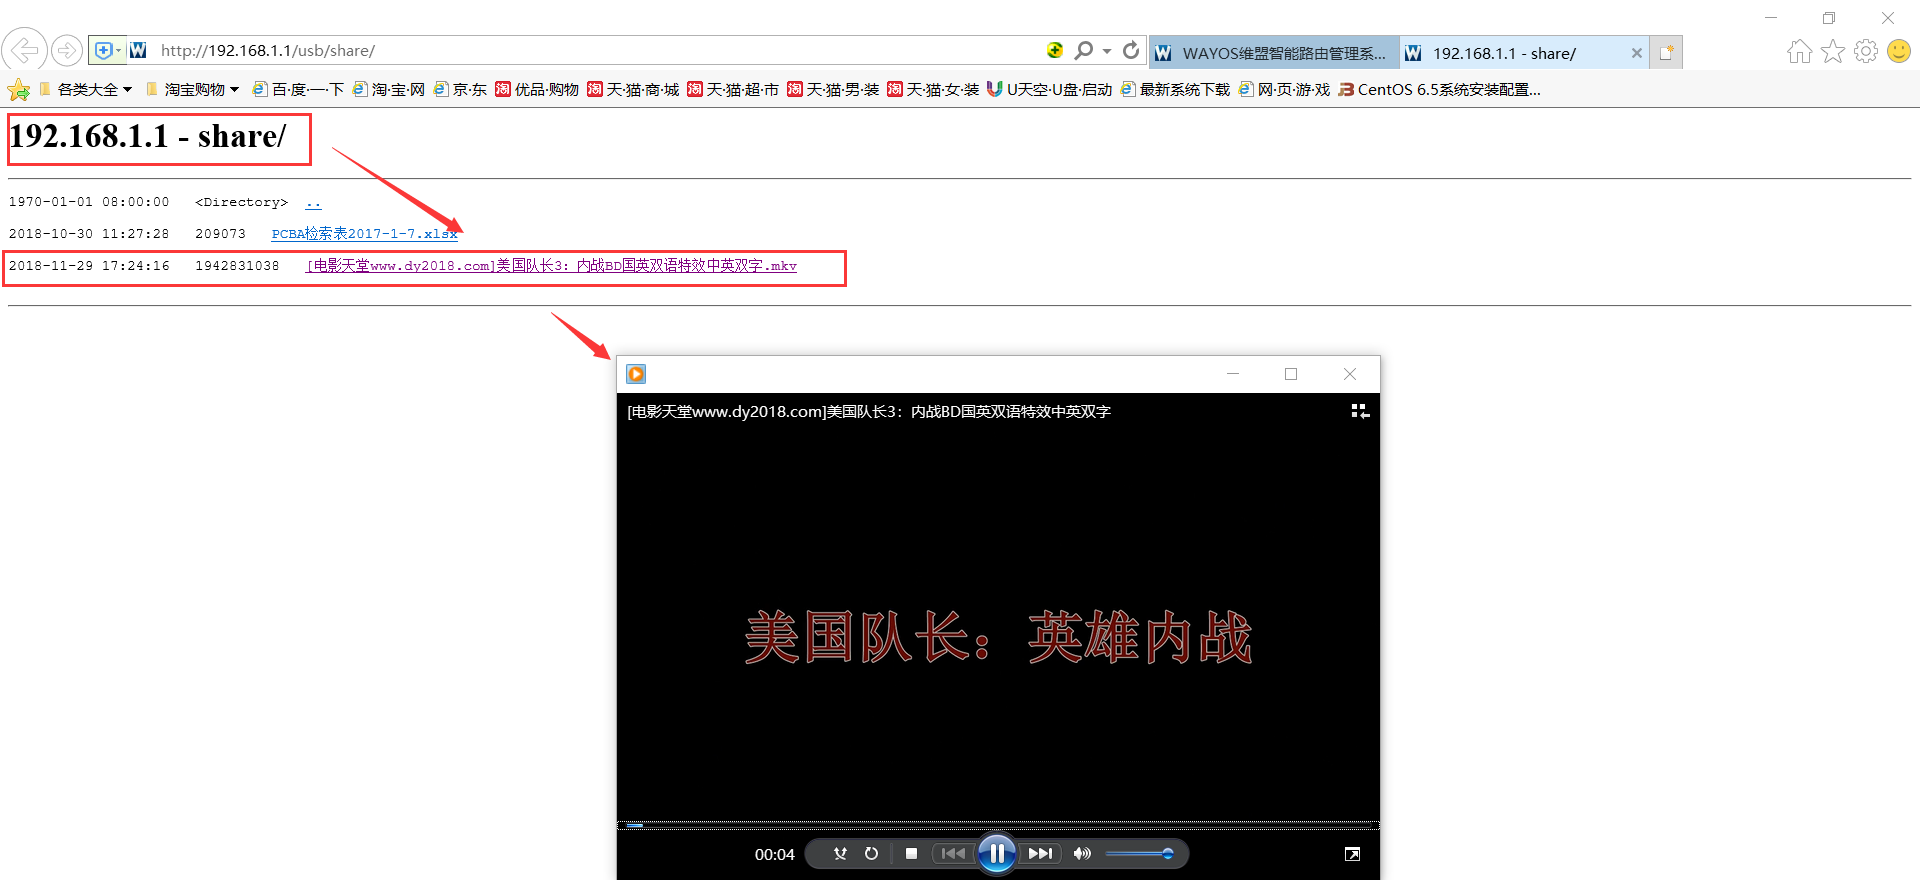Expand the 淘宝购物 favorites folder
1920x880 pixels.
click(x=193, y=90)
